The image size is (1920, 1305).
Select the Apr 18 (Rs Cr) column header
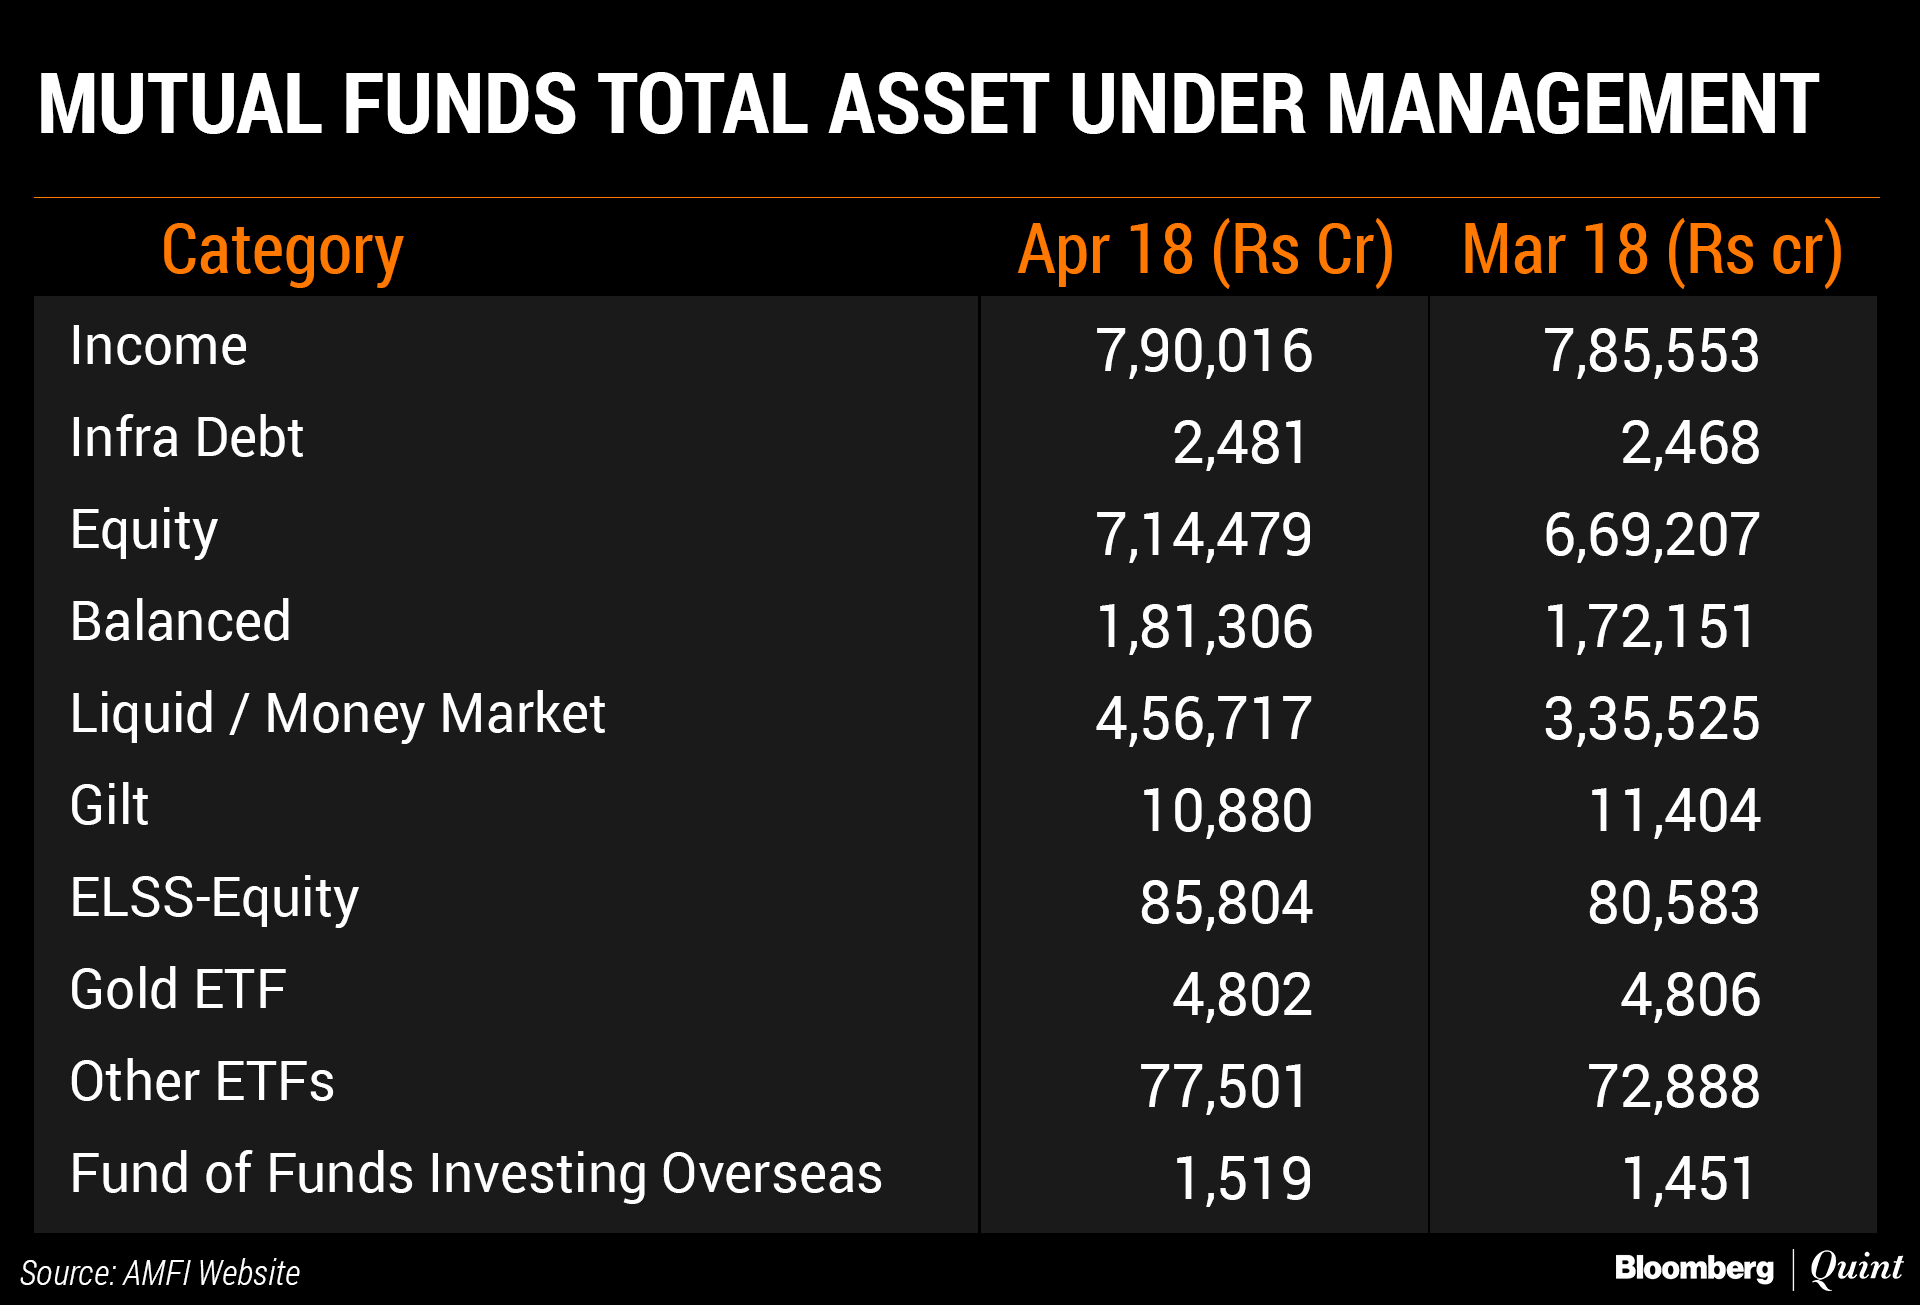pyautogui.click(x=1205, y=250)
